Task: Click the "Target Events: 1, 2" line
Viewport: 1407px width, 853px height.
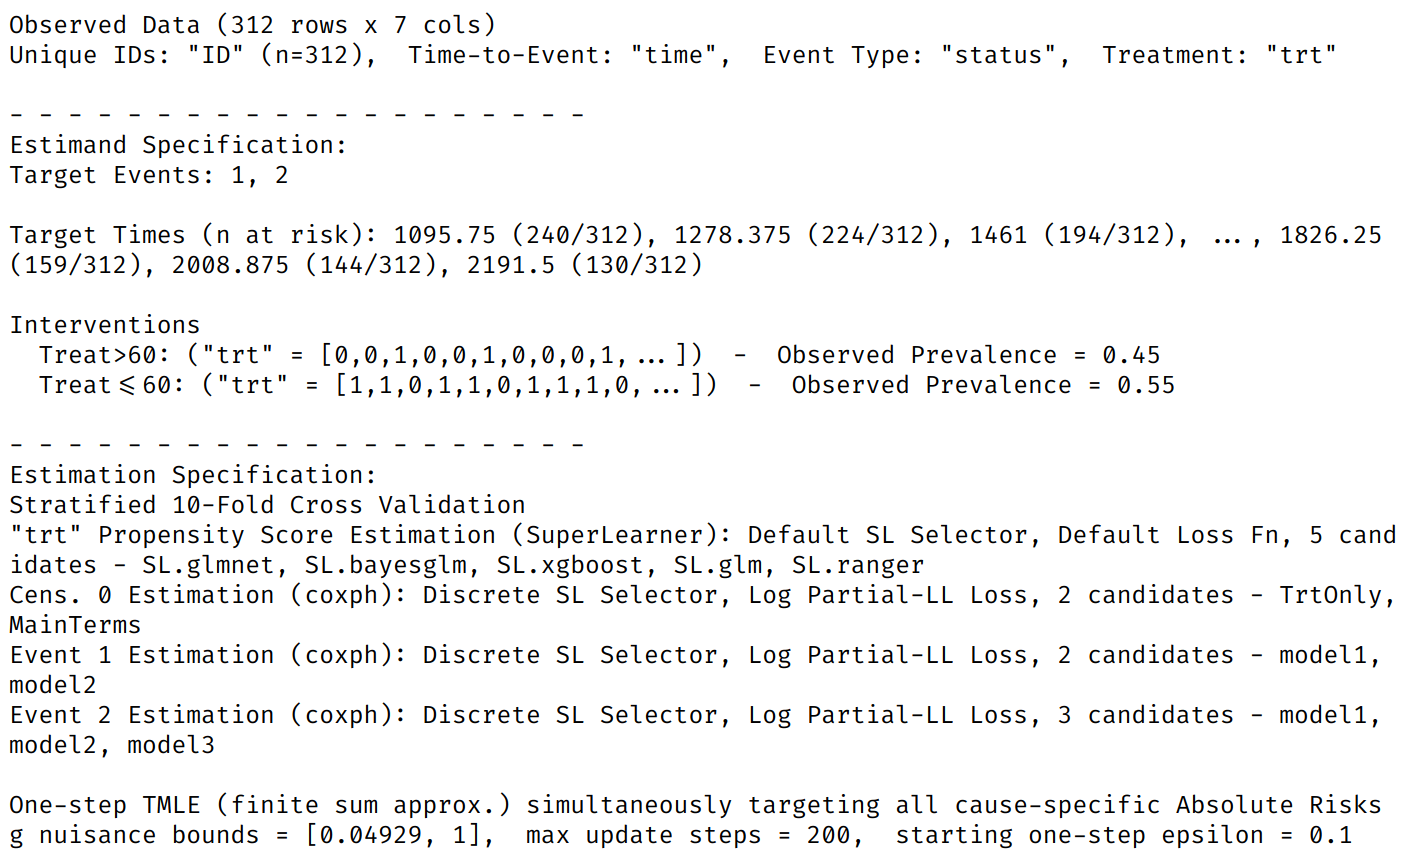Action: point(149,175)
